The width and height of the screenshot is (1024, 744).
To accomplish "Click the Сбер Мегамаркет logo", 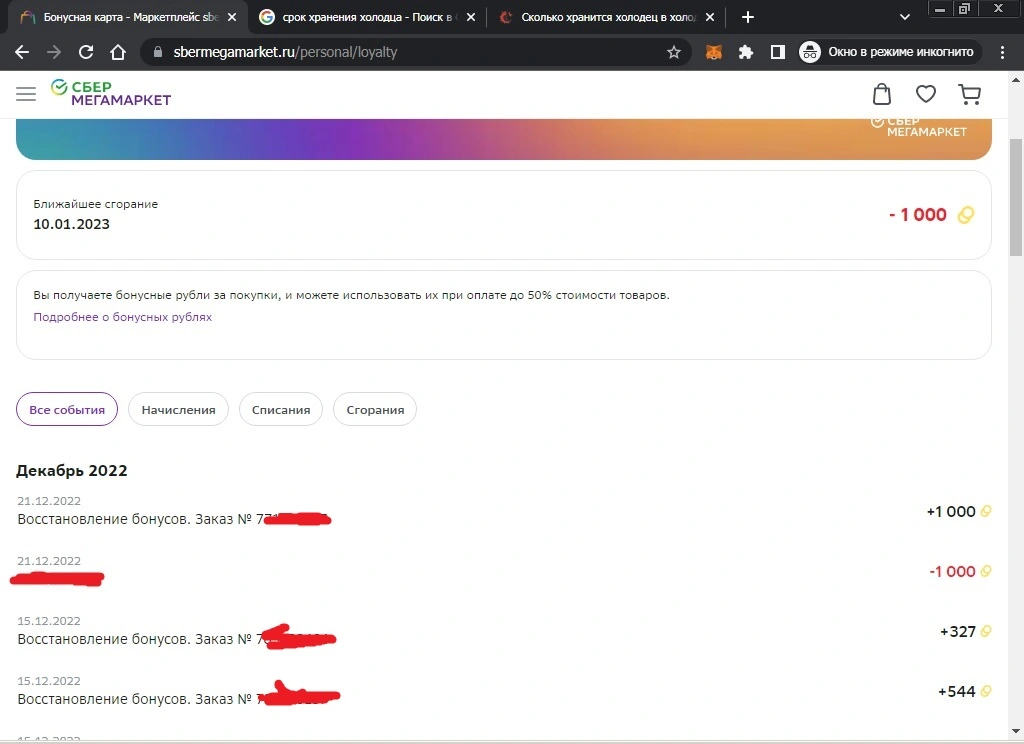I will (x=111, y=93).
